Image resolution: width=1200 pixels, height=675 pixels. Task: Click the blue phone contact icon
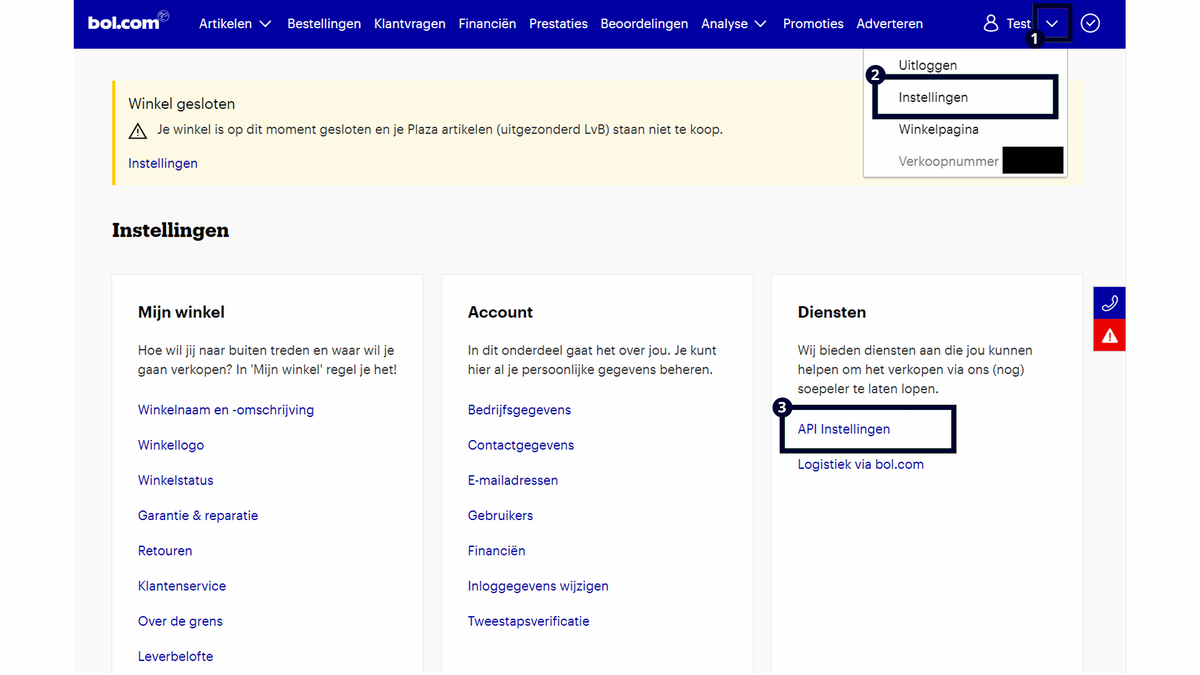coord(1109,303)
